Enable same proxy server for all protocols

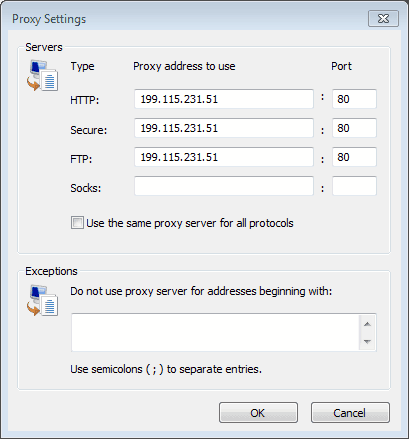[x=77, y=223]
